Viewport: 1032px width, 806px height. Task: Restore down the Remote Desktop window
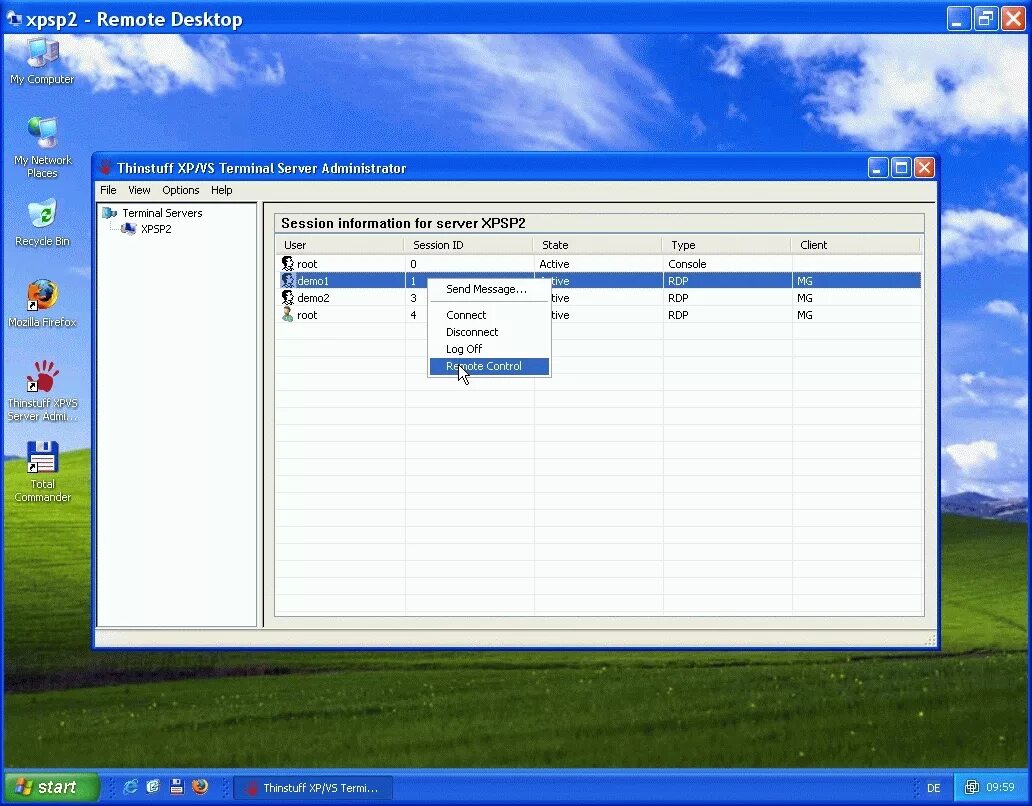[985, 19]
